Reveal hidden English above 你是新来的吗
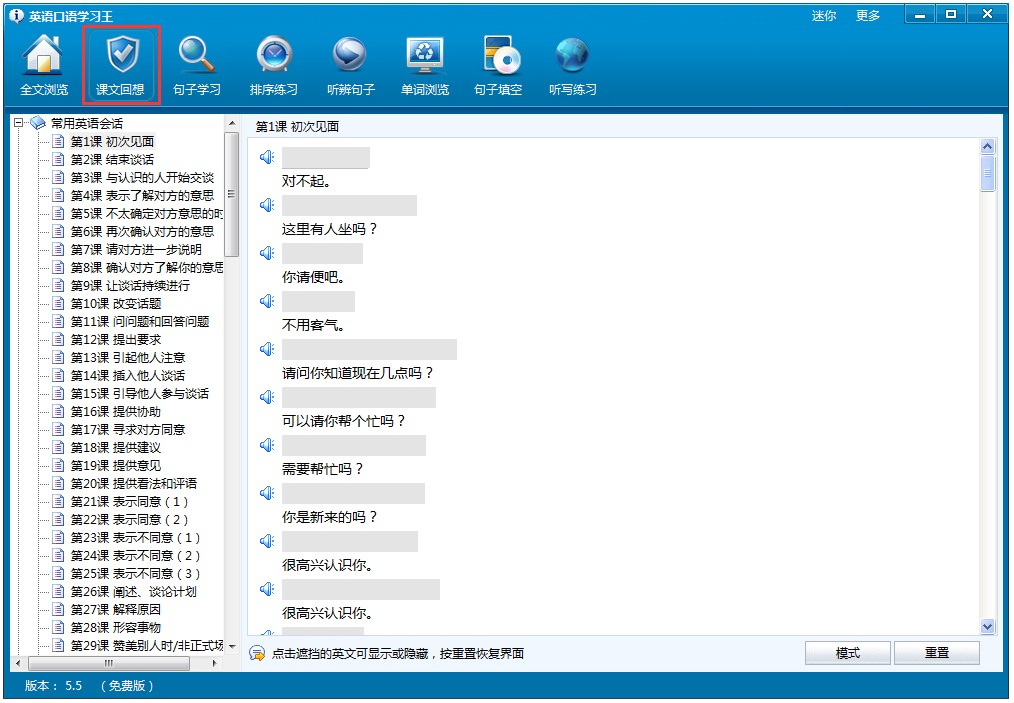Screen dimensions: 1014x703 point(353,493)
